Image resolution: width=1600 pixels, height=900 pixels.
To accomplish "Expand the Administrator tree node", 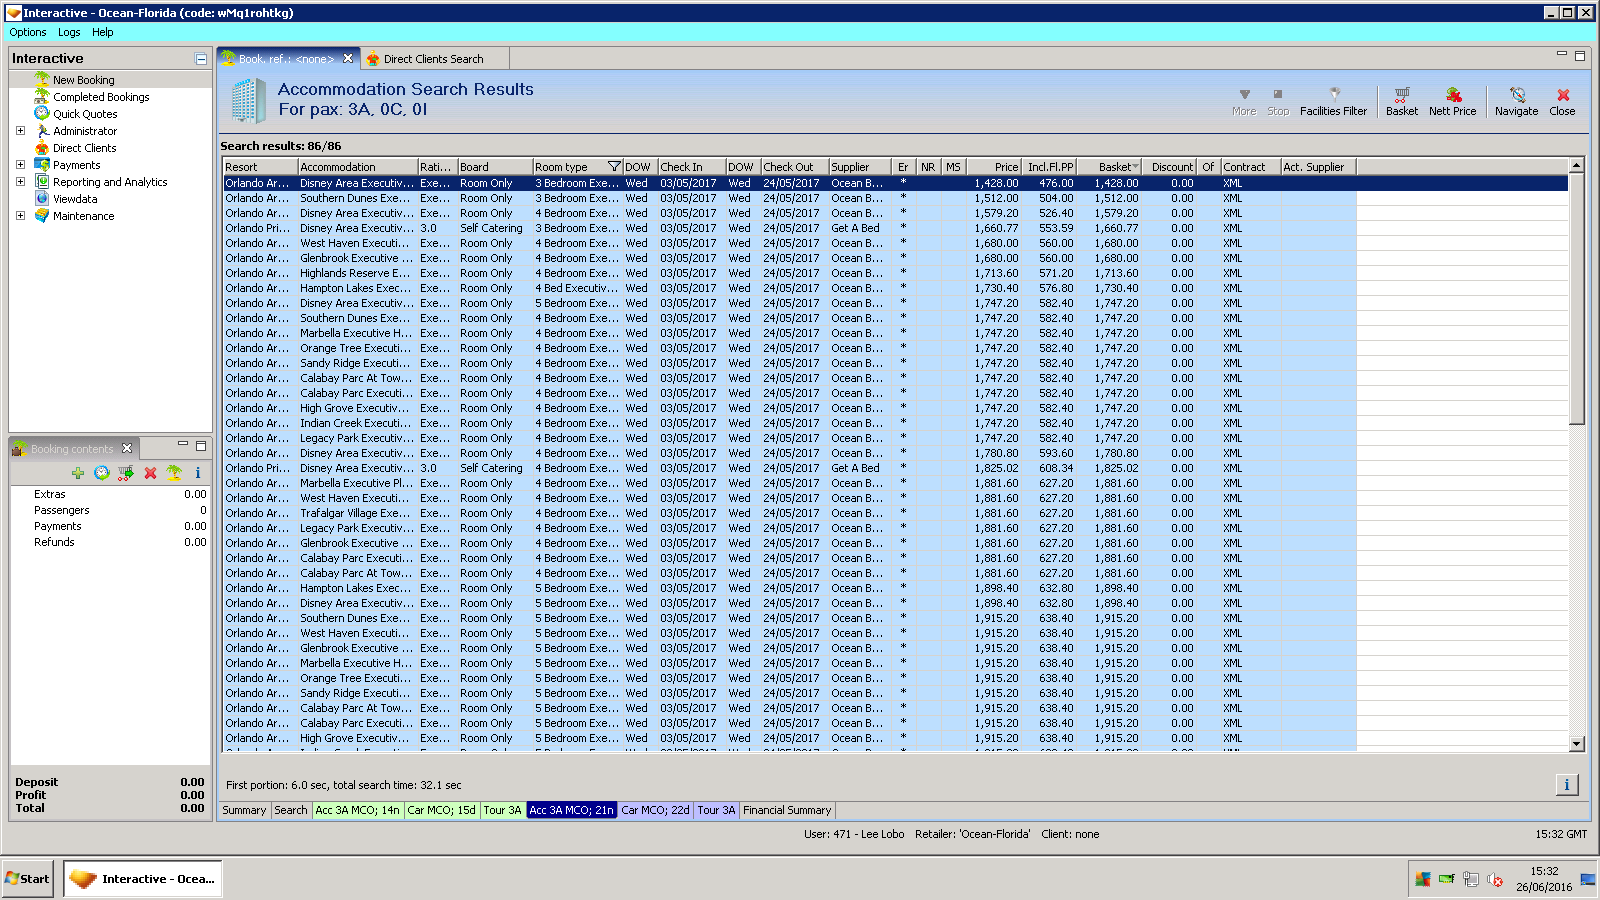I will point(20,131).
